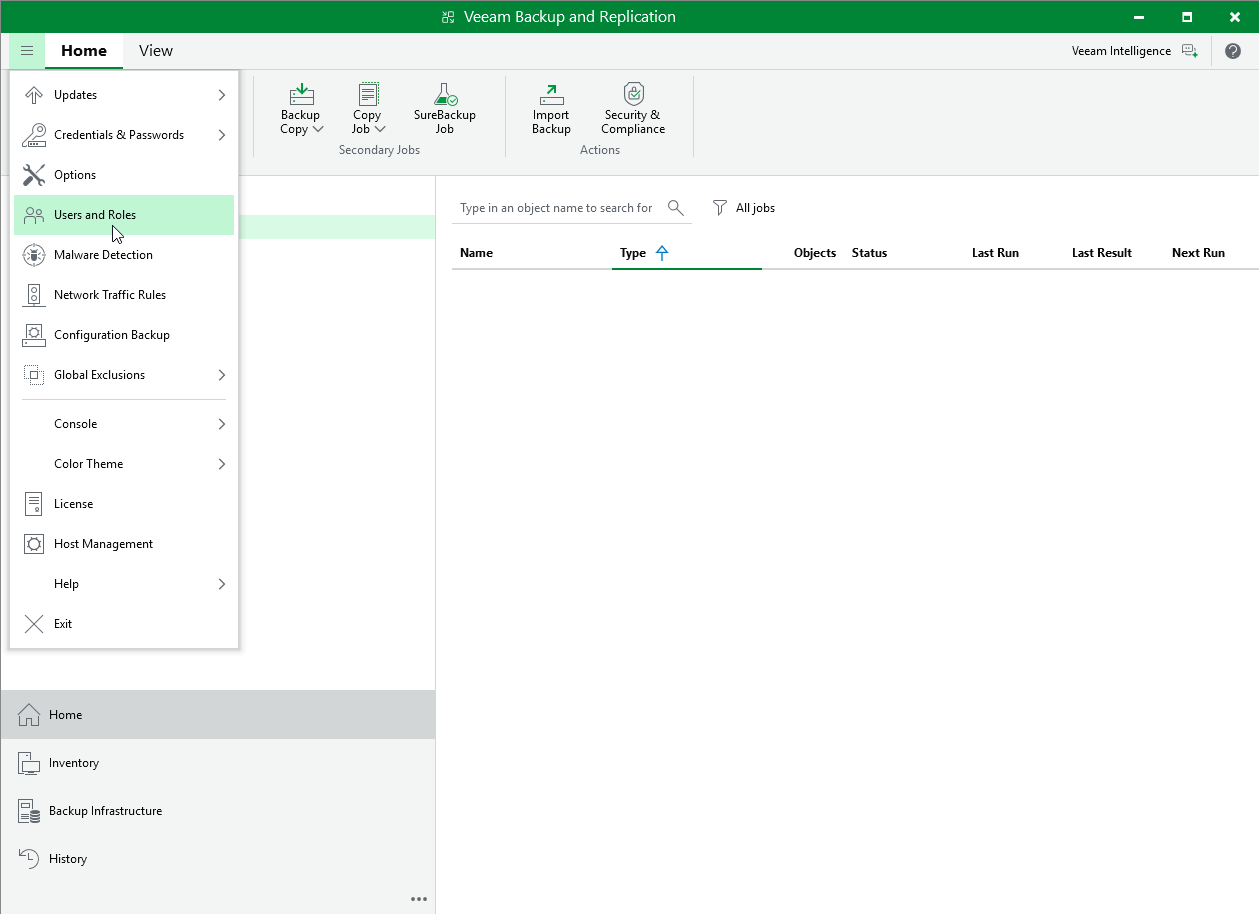Expand the Updates submenu chevron
The height and width of the screenshot is (914, 1259).
coord(222,95)
